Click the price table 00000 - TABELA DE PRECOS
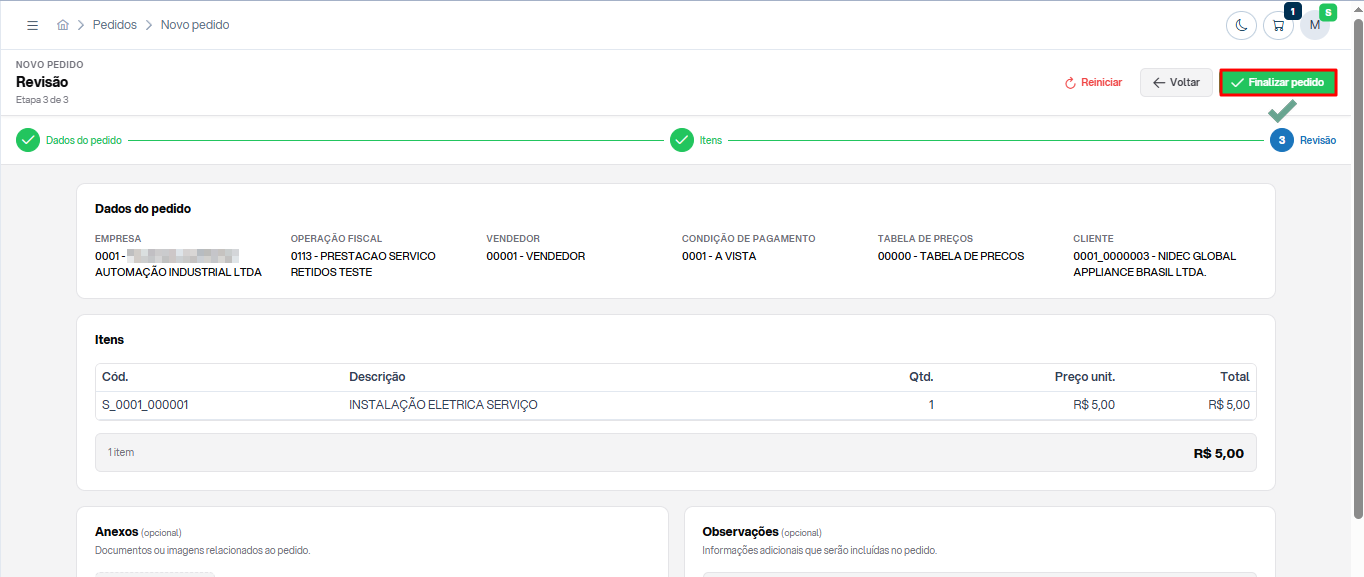The width and height of the screenshot is (1364, 577). point(951,256)
